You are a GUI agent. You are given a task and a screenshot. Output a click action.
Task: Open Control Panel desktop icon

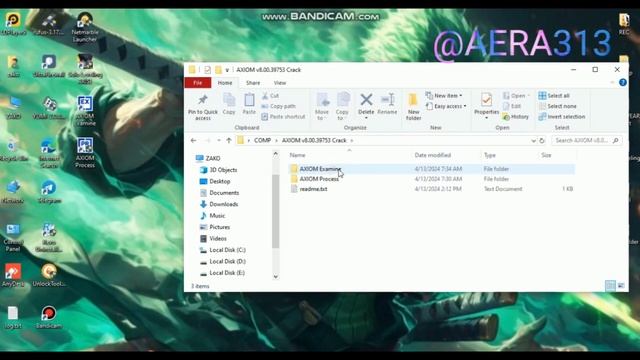tap(13, 237)
